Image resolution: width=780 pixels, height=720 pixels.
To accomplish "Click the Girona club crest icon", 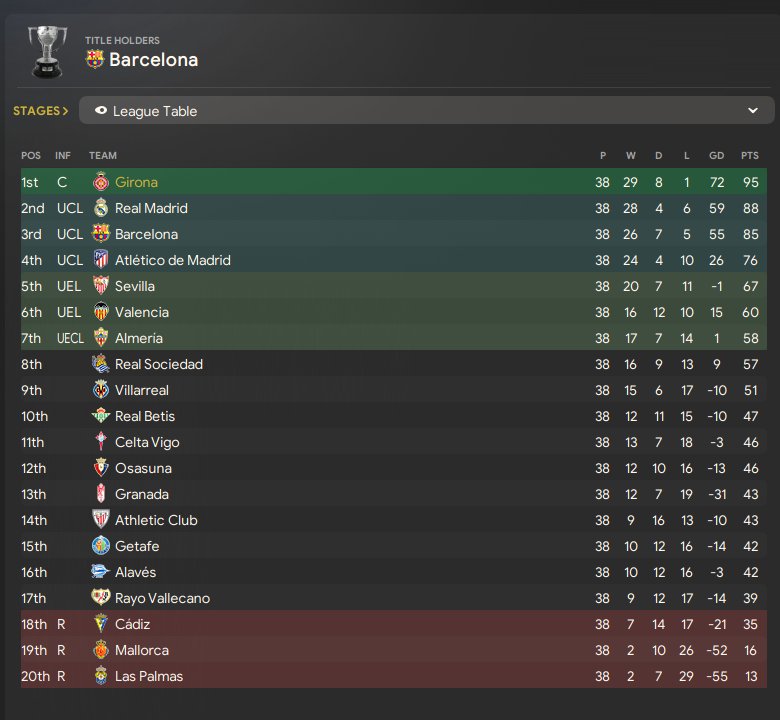I will [100, 182].
